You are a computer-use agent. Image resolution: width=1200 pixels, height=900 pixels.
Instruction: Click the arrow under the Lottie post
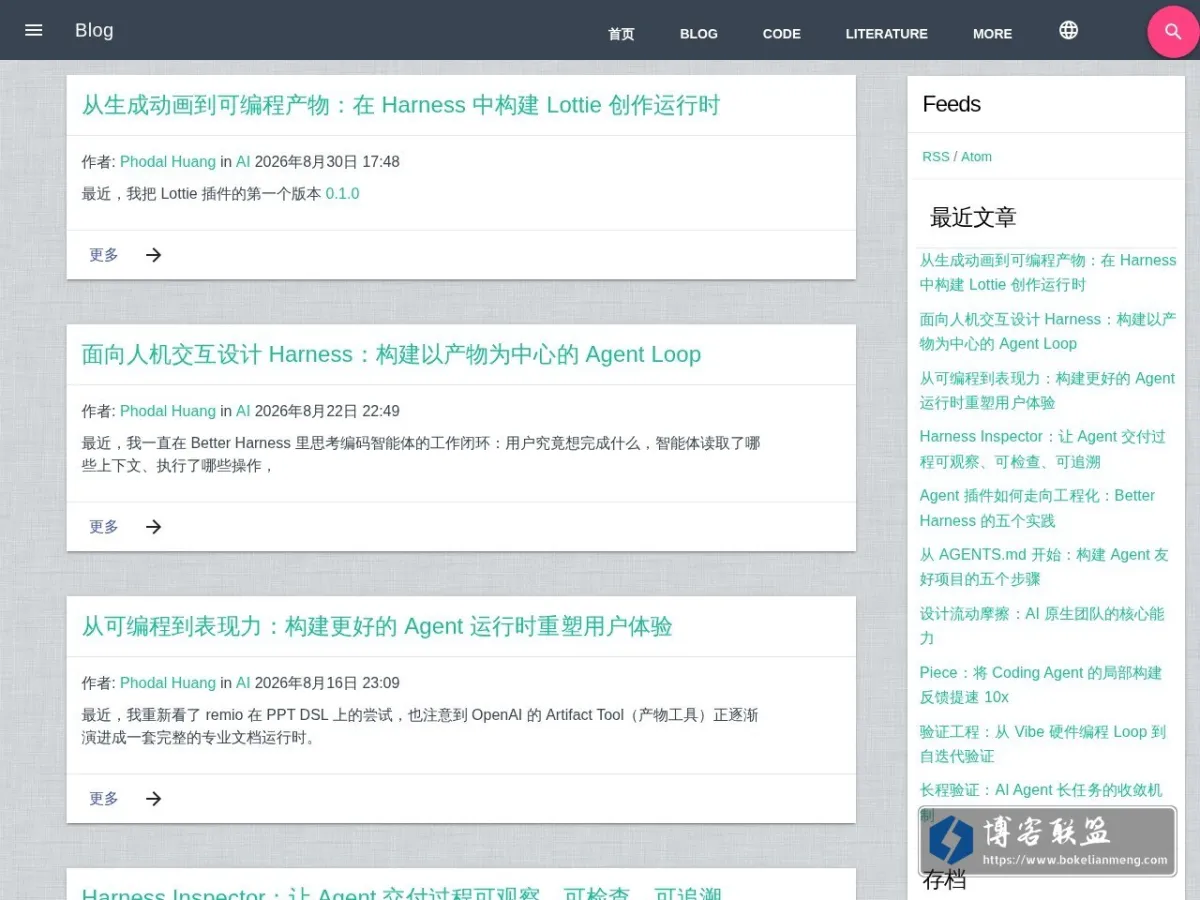153,255
